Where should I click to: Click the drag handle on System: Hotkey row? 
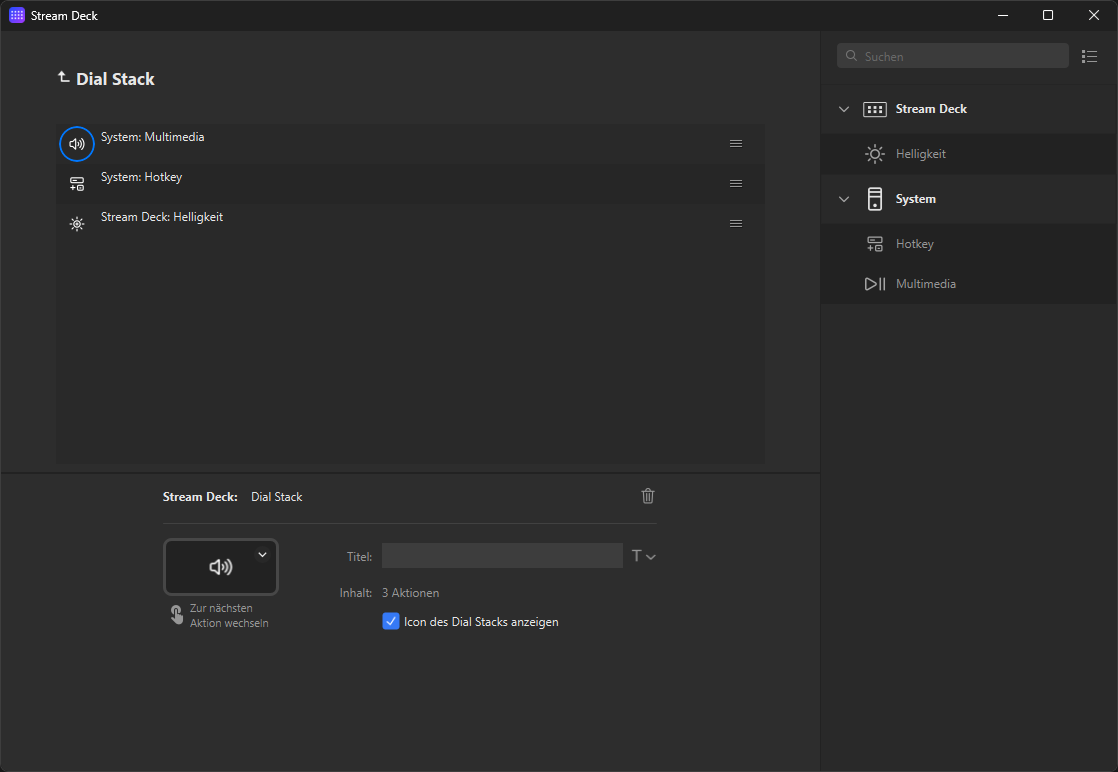pyautogui.click(x=736, y=184)
